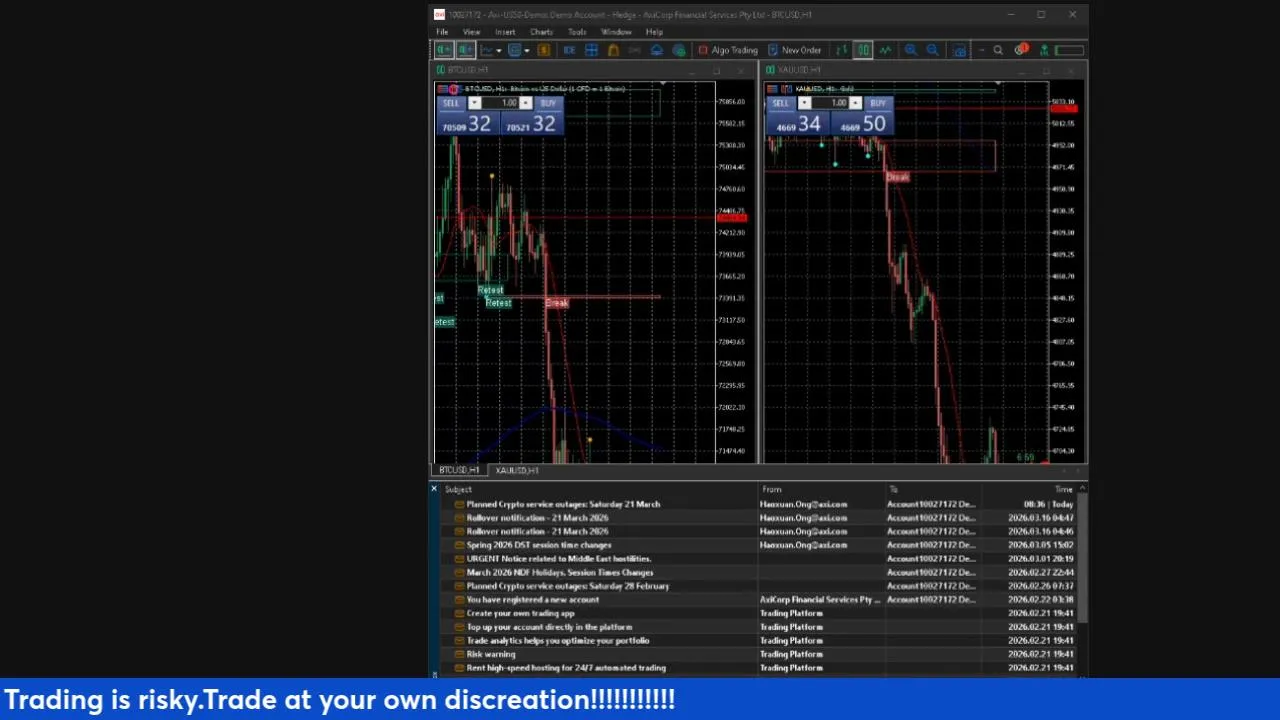Open the Charts menu
This screenshot has height=720, width=1280.
(541, 32)
